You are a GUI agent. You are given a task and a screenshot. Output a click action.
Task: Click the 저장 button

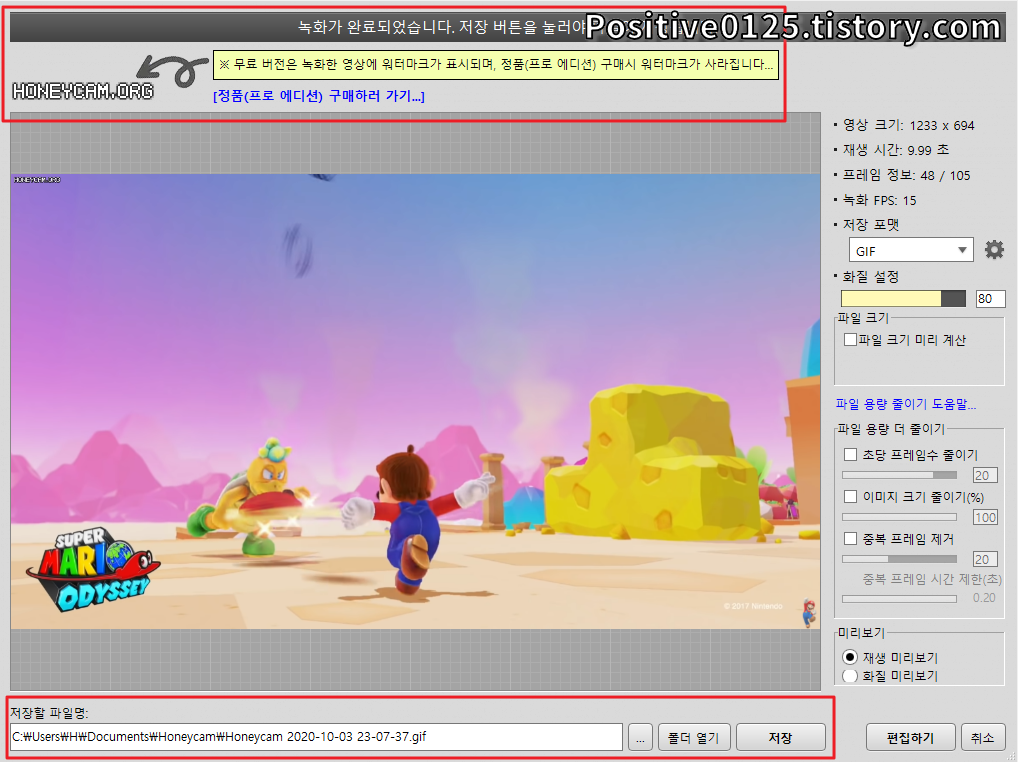(x=780, y=737)
